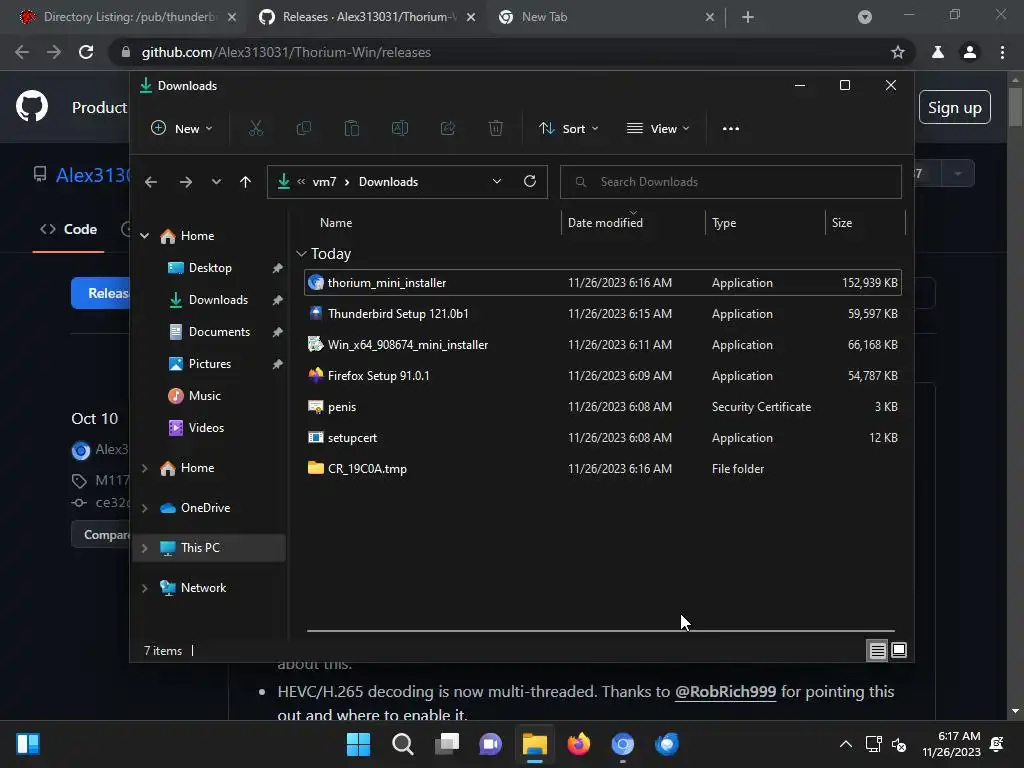Open the browser three-dot menu
This screenshot has width=1024, height=768.
[x=1002, y=52]
